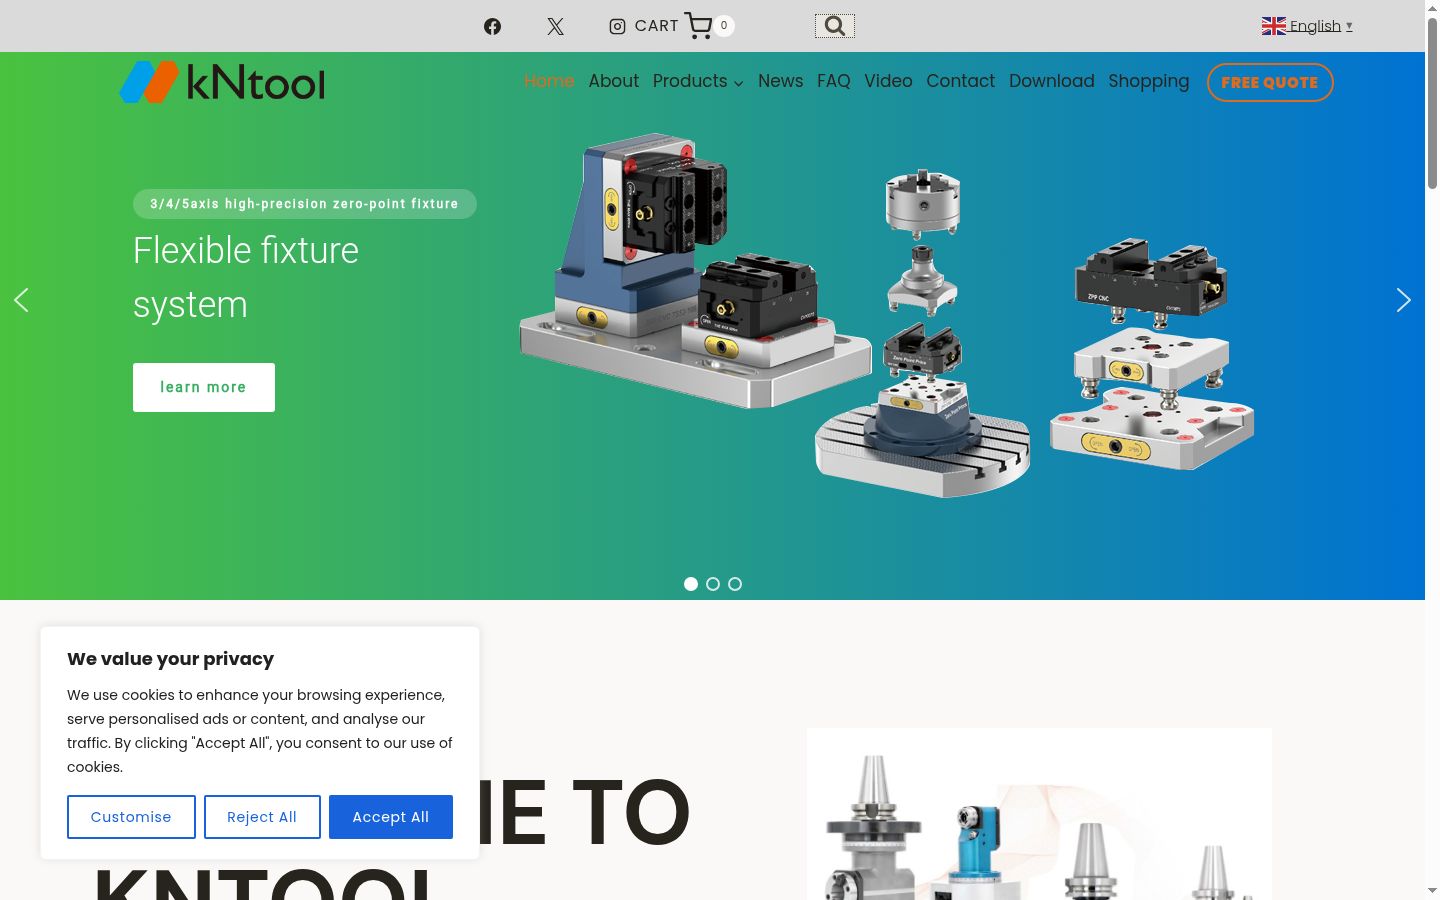Open the Download page

click(x=1051, y=81)
